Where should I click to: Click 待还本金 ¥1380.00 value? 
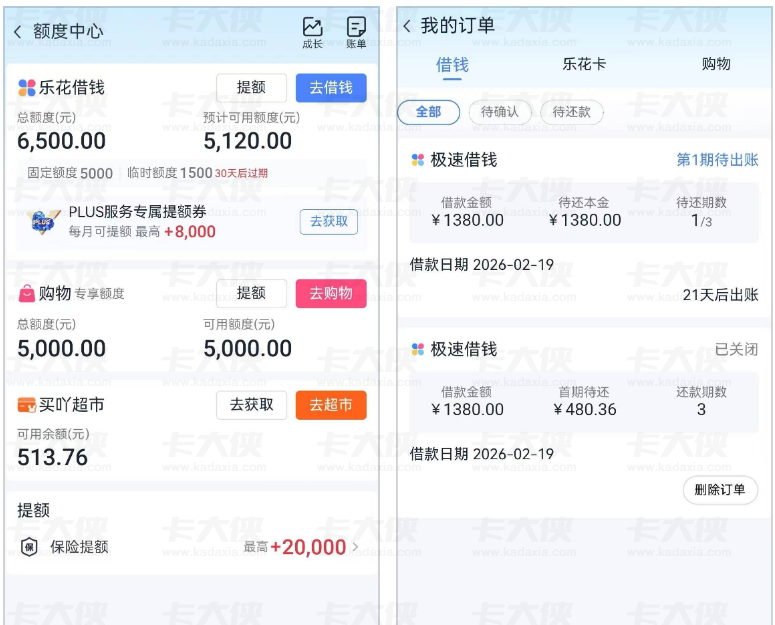coord(585,220)
